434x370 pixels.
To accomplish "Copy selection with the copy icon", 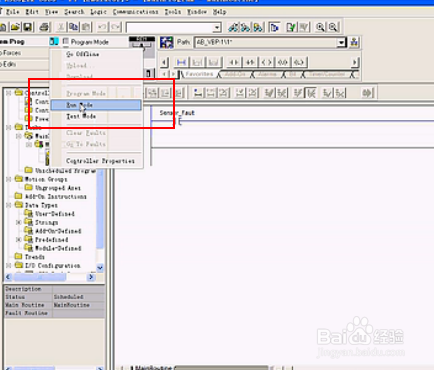I will click(x=74, y=27).
